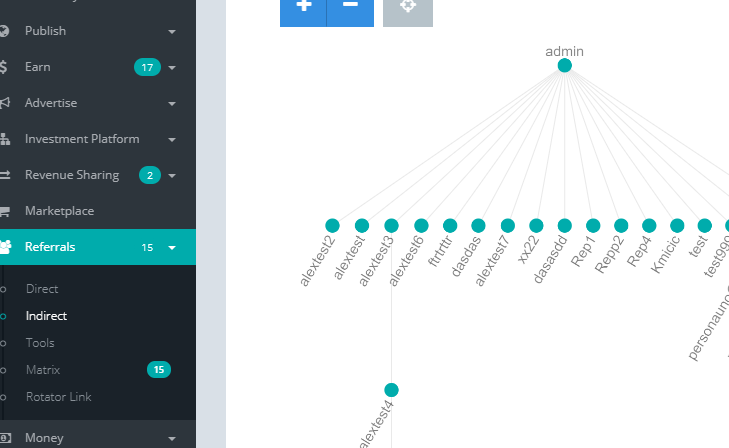
Task: Expand the Earn menu arrow
Action: tap(172, 67)
